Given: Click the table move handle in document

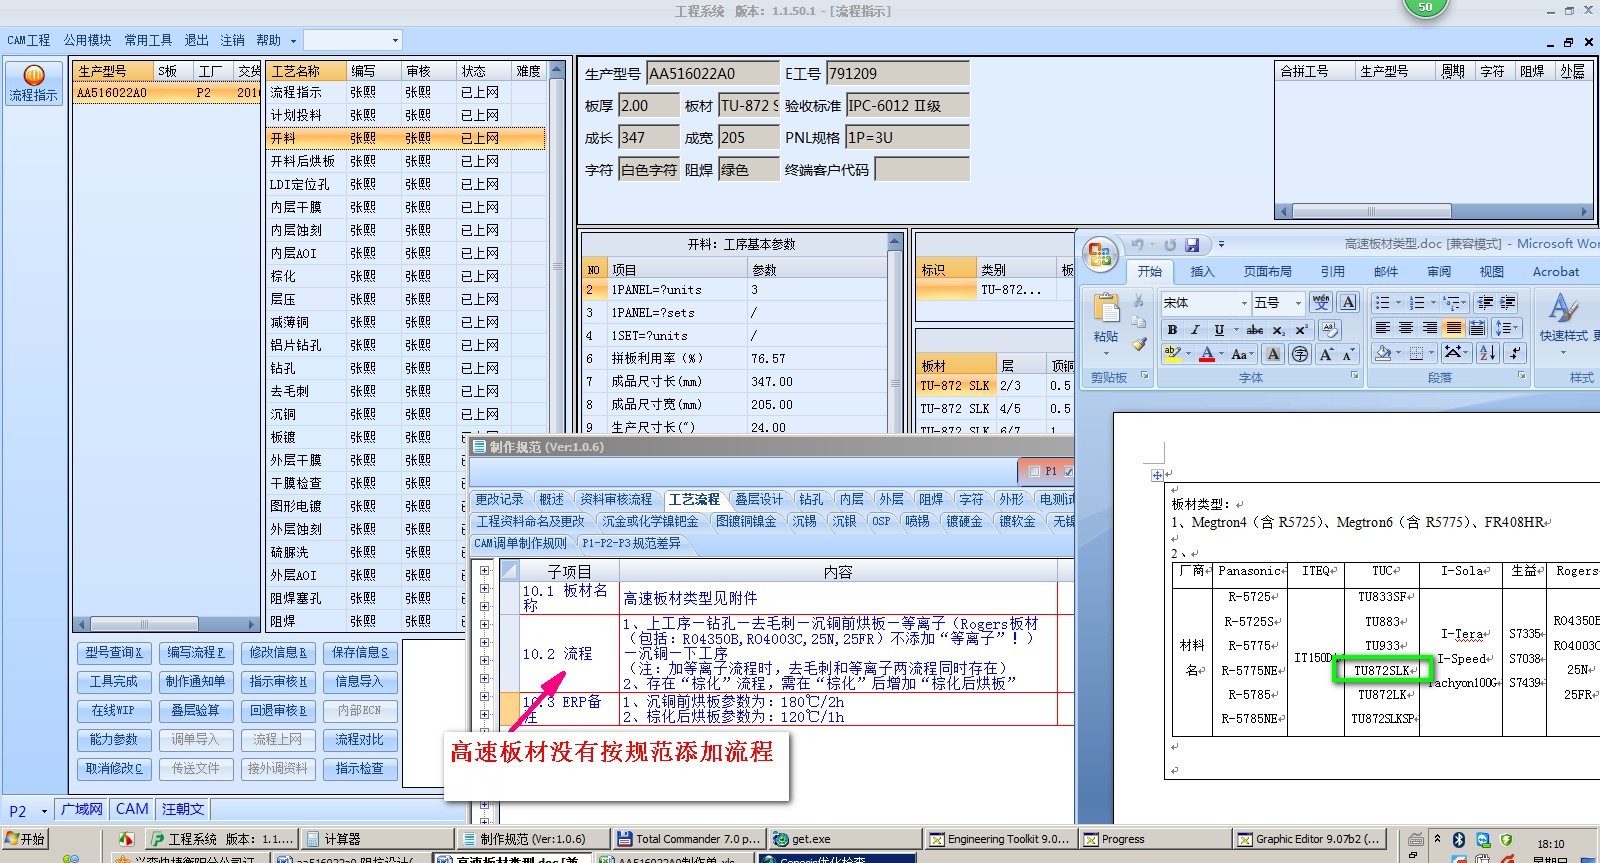Looking at the screenshot, I should point(1157,475).
